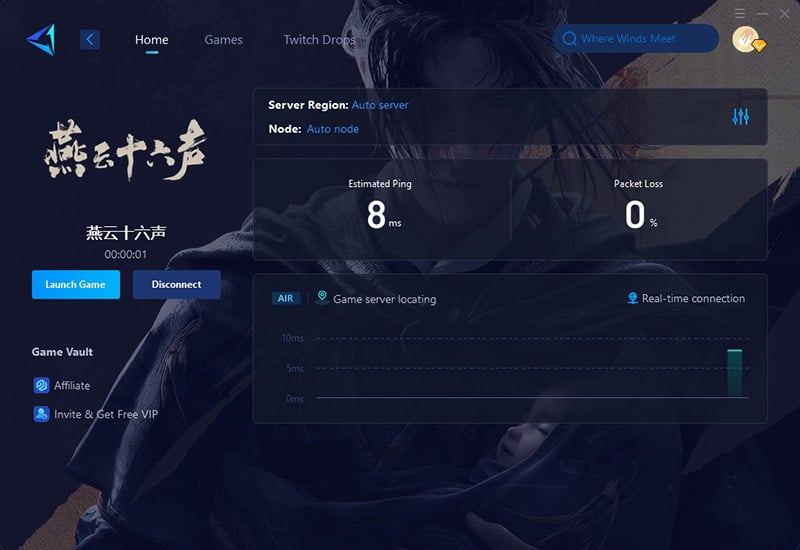Open Invite & Get Free VIP

coord(106,414)
